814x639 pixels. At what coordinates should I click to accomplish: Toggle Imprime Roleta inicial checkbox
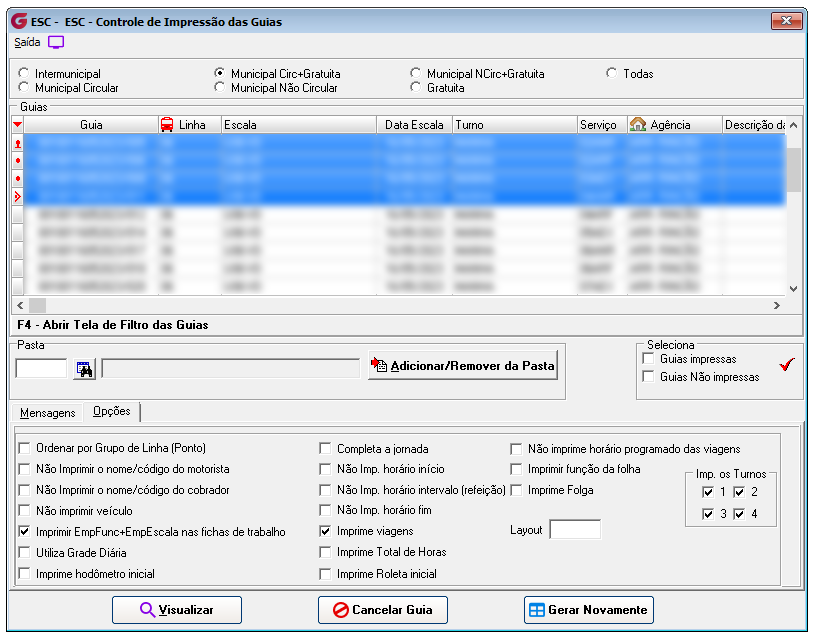[x=325, y=574]
